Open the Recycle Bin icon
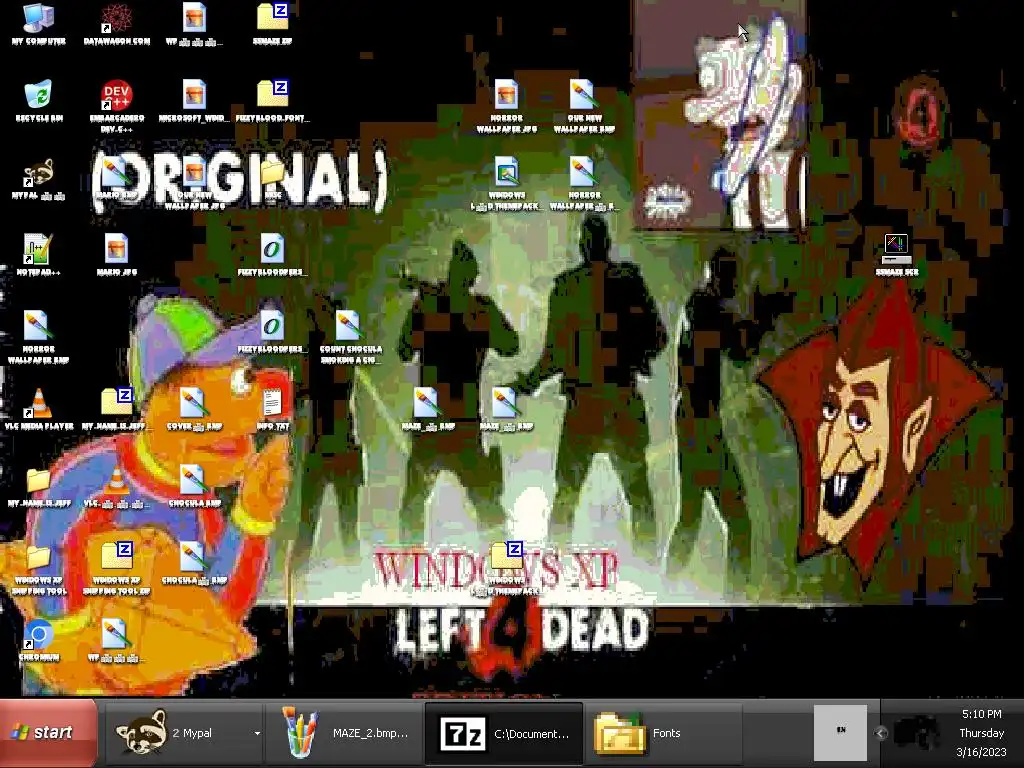This screenshot has width=1024, height=768. [39, 101]
